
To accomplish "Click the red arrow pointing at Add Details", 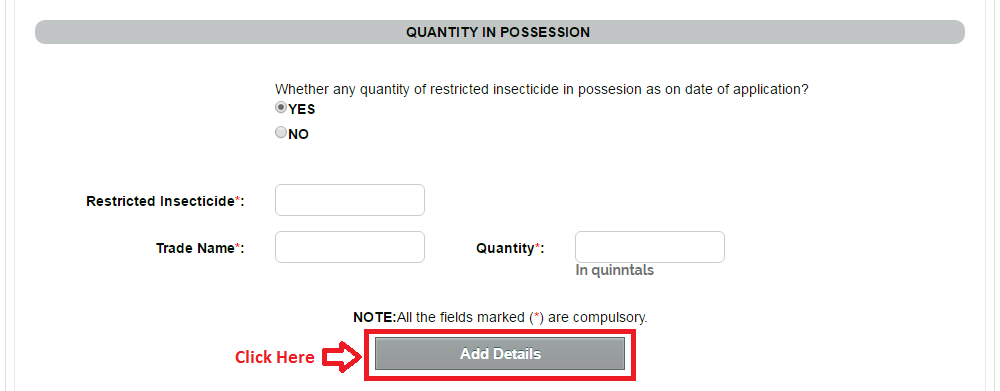I will tap(342, 357).
